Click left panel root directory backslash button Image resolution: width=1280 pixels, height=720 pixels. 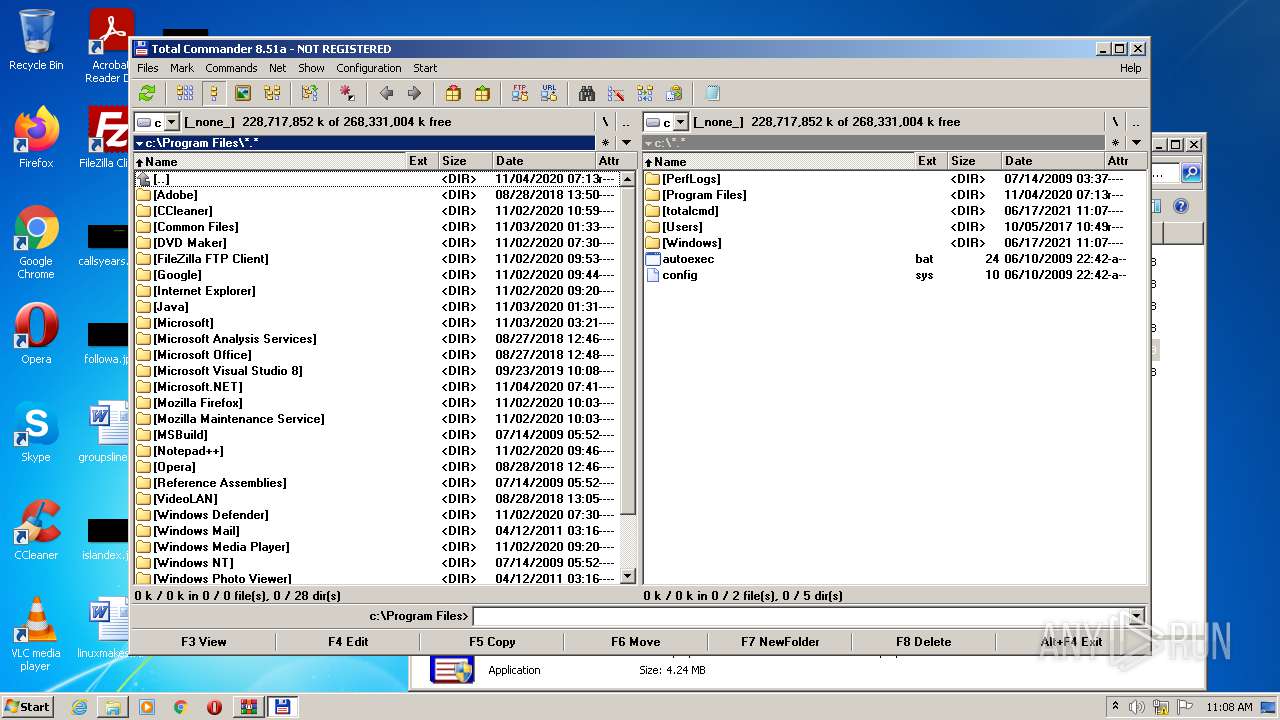(605, 122)
